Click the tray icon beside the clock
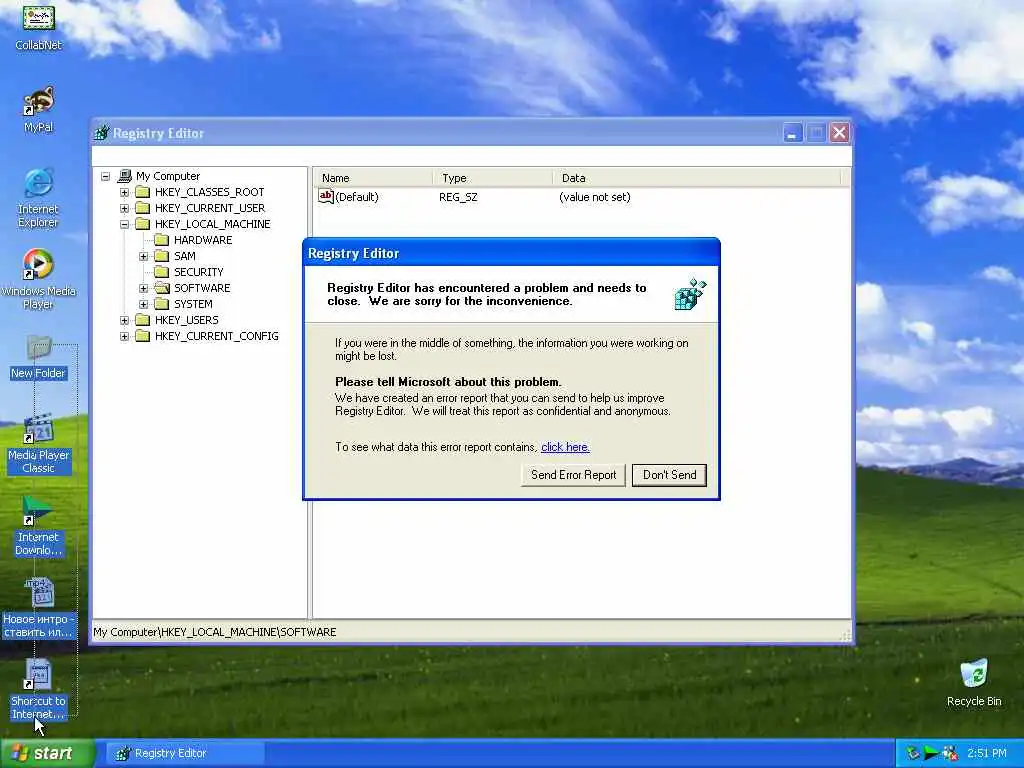The width and height of the screenshot is (1024, 768). pyautogui.click(x=950, y=753)
